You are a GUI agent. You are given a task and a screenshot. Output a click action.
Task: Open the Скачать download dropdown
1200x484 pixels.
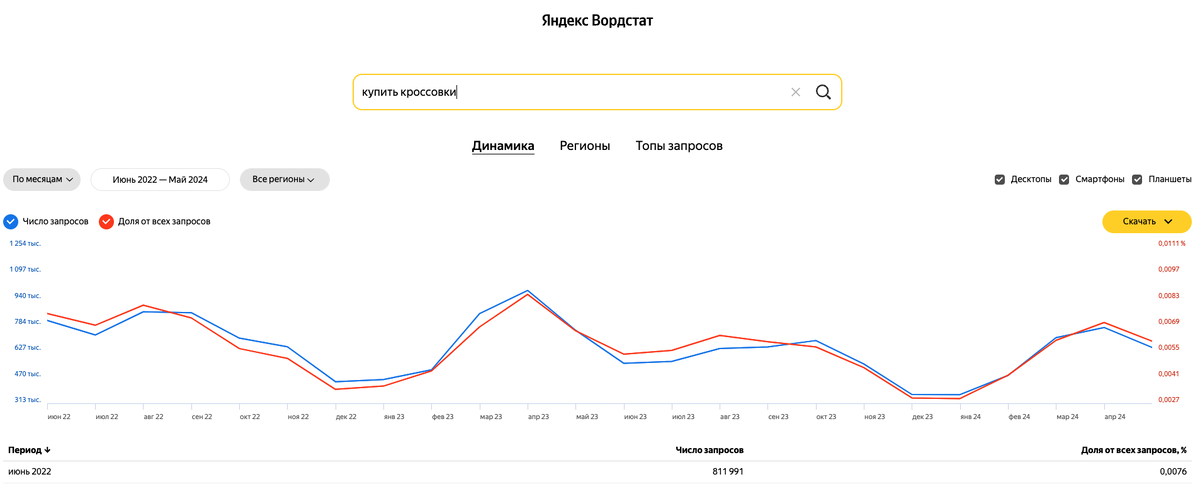[1147, 221]
